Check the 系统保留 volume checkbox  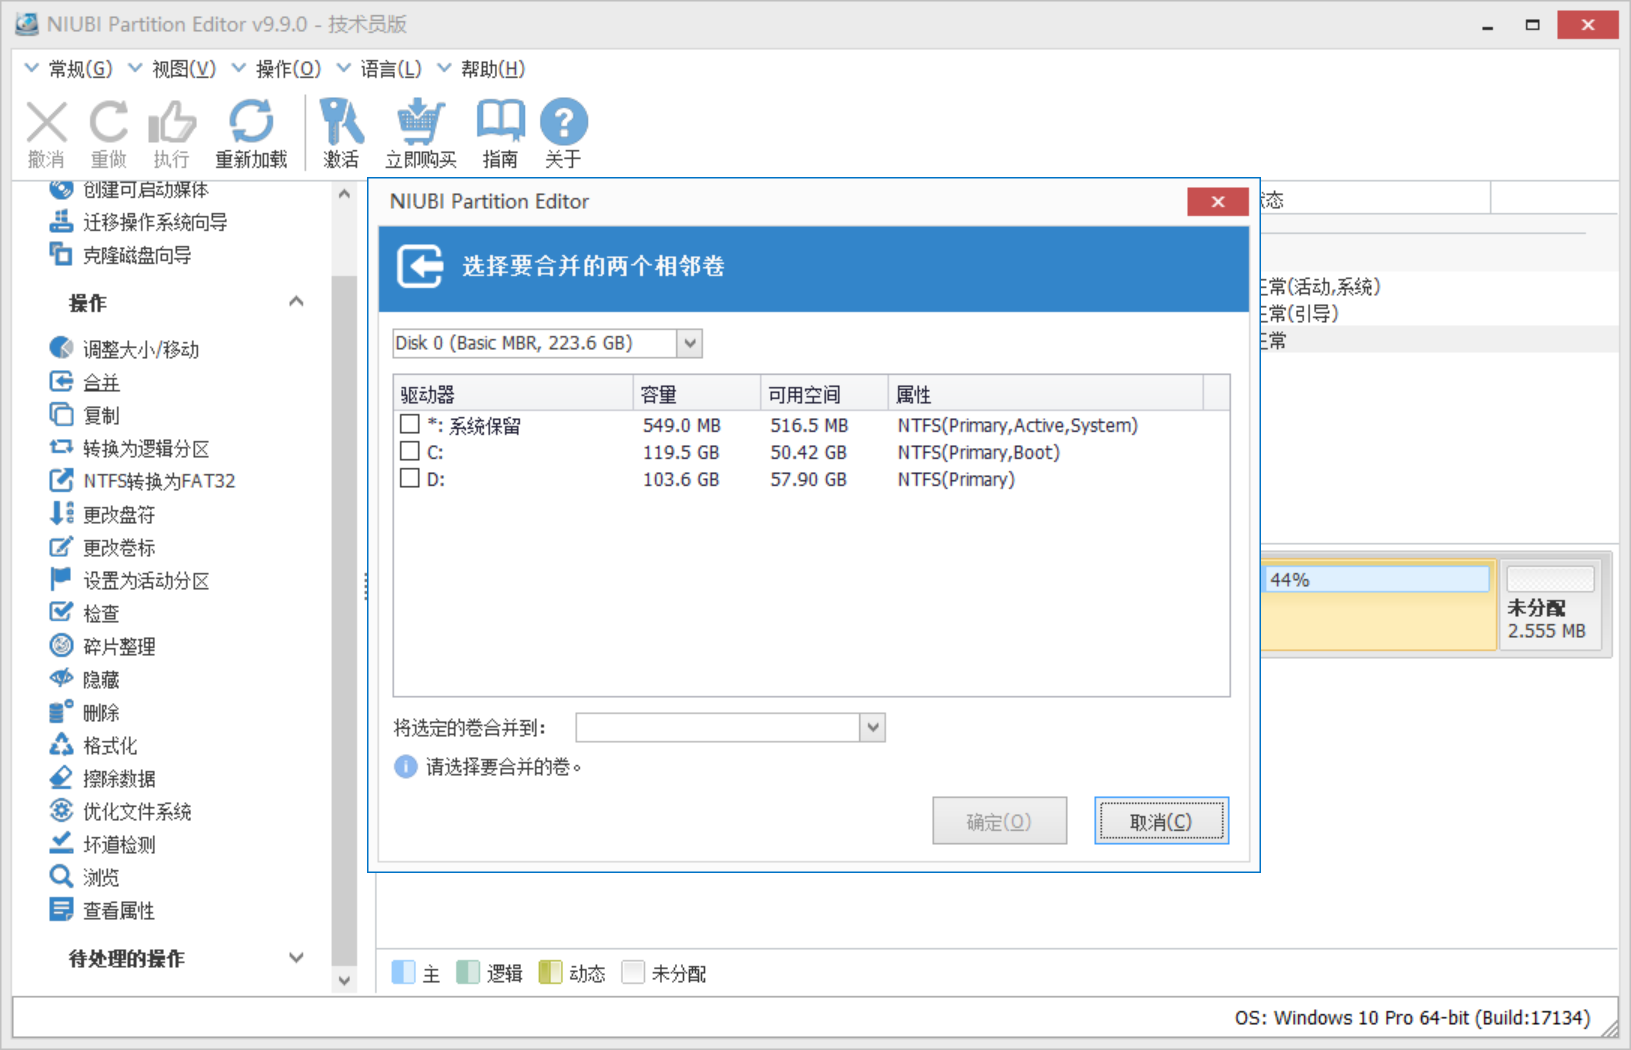point(409,424)
